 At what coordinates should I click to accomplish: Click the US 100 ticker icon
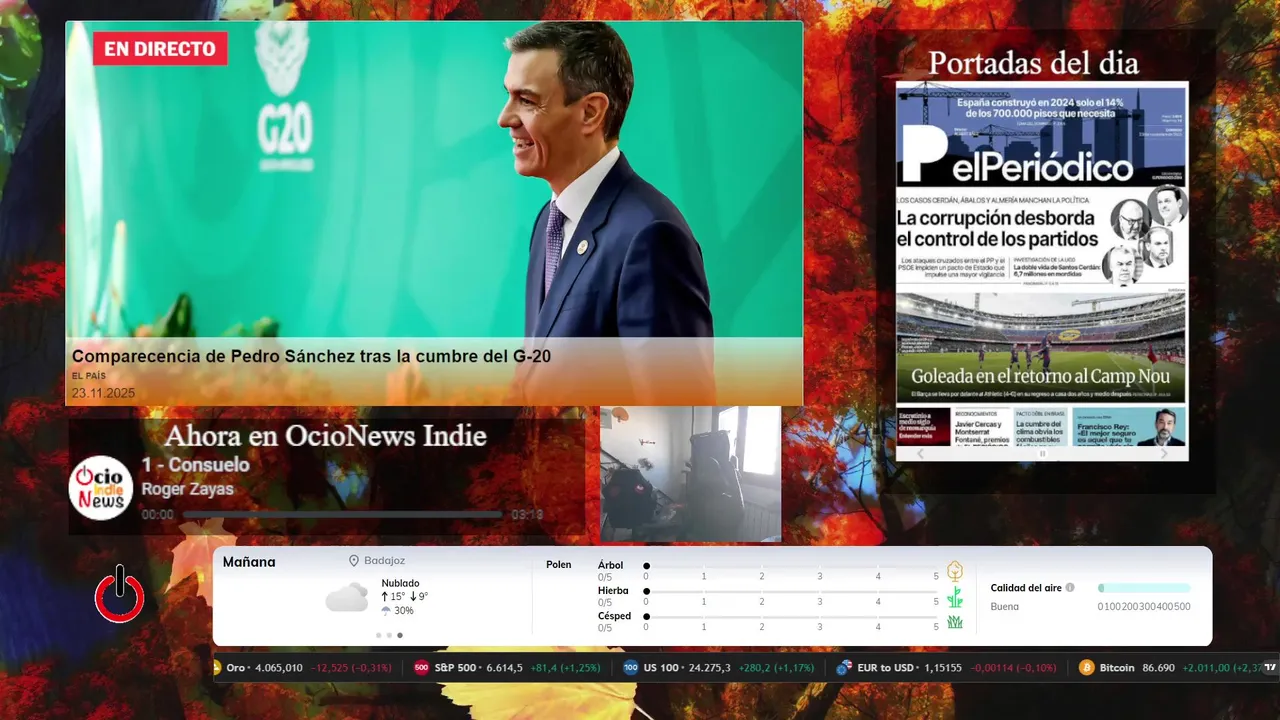click(631, 668)
